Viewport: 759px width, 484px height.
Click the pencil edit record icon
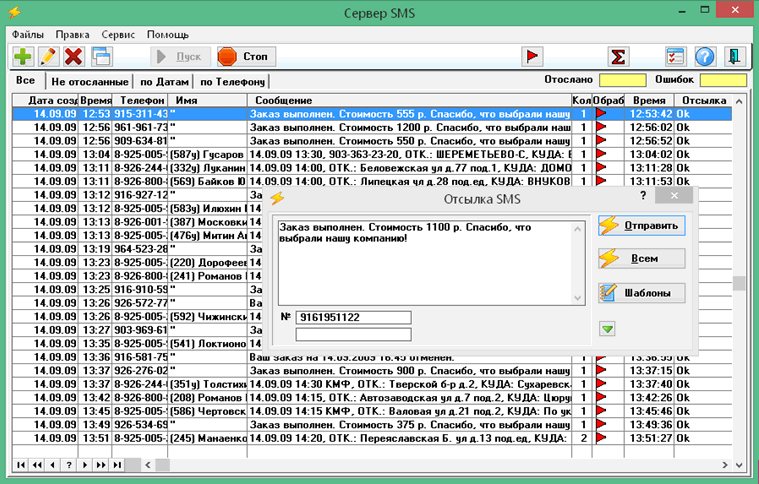(x=48, y=57)
